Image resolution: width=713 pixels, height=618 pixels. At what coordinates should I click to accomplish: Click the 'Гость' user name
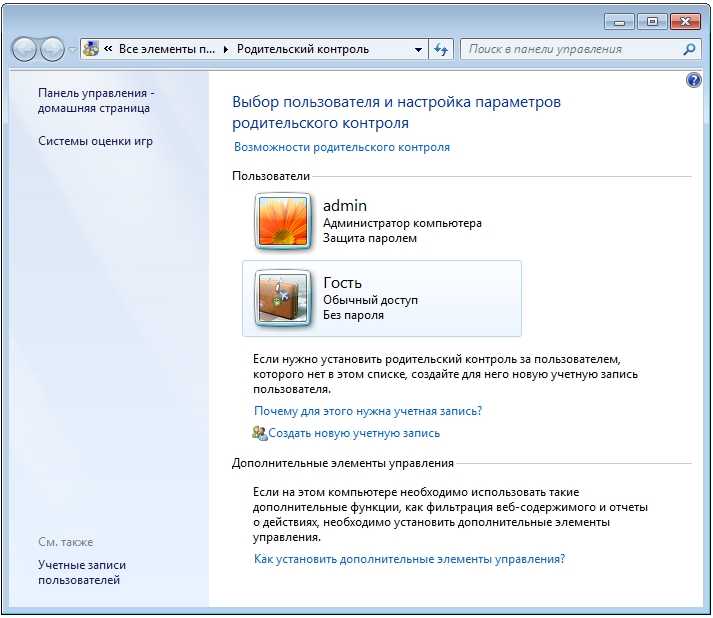[342, 283]
